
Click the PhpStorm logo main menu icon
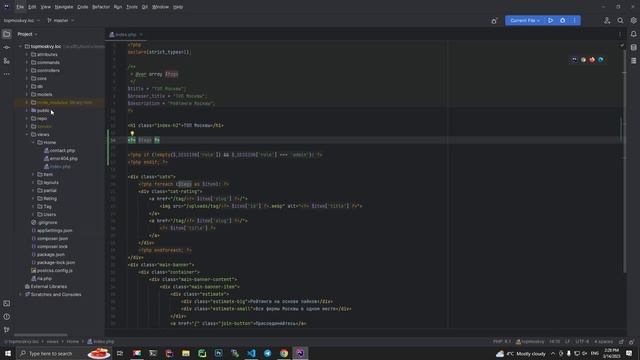(x=7, y=7)
